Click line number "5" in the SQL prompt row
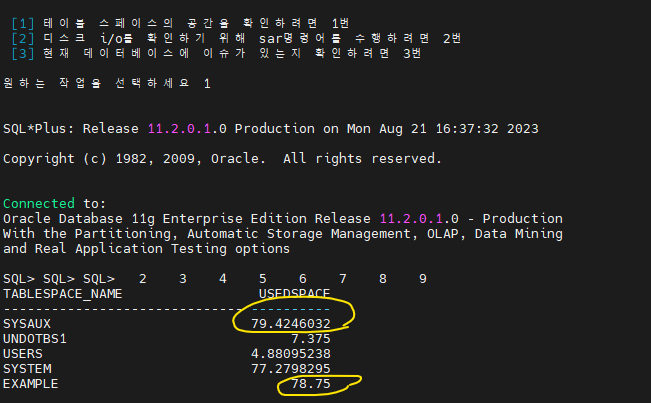Image resolution: width=651 pixels, height=403 pixels. 263,278
